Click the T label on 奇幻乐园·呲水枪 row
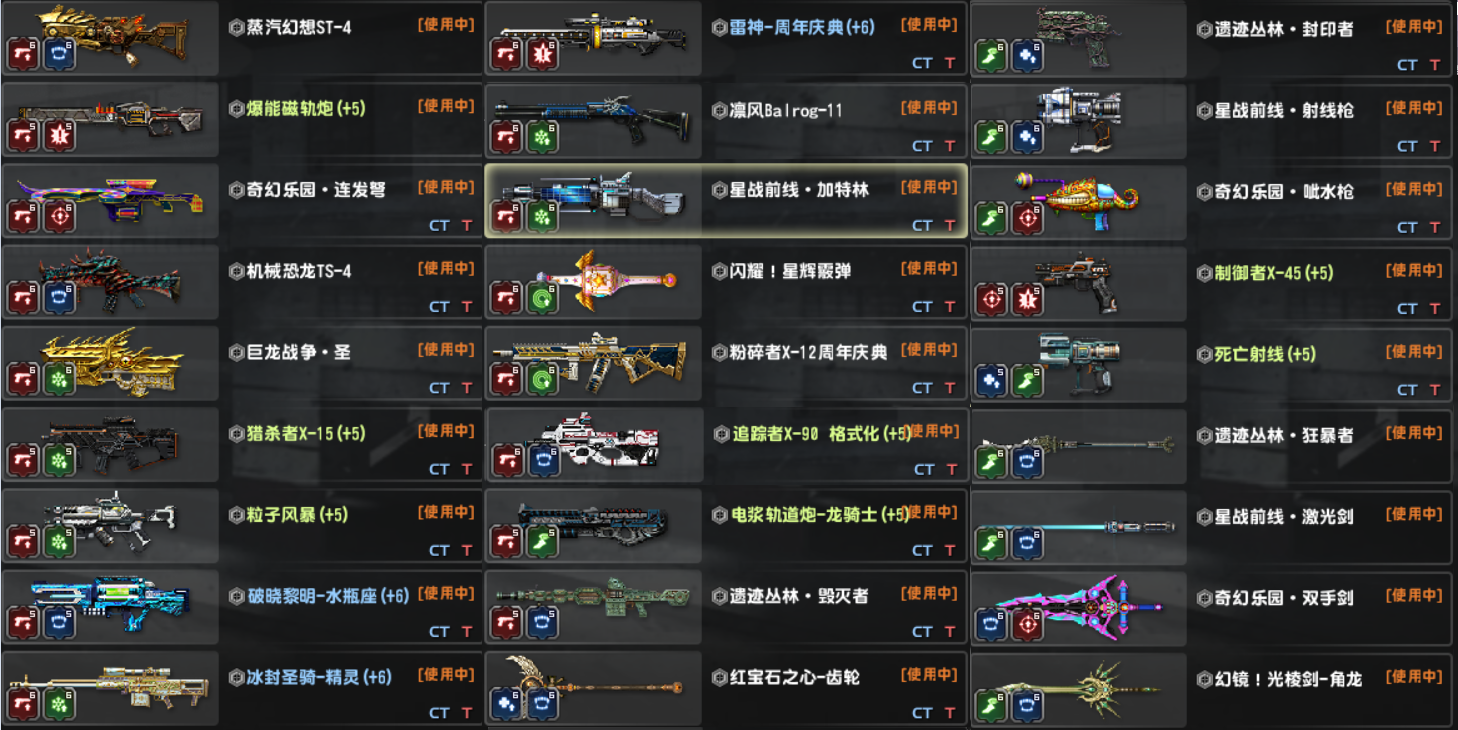This screenshot has height=730, width=1458. [x=1435, y=227]
